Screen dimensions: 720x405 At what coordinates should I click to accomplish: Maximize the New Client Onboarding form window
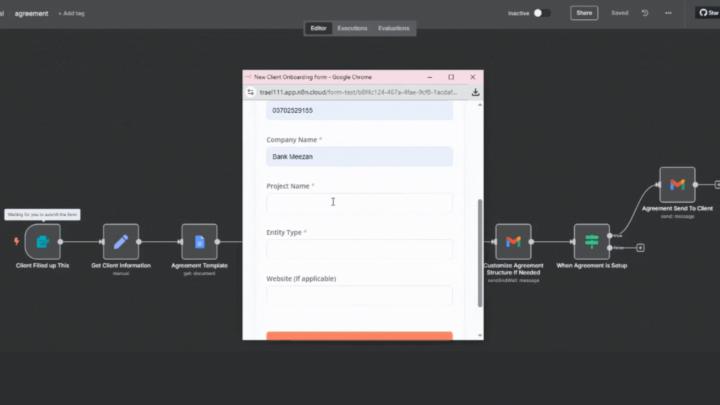(451, 77)
